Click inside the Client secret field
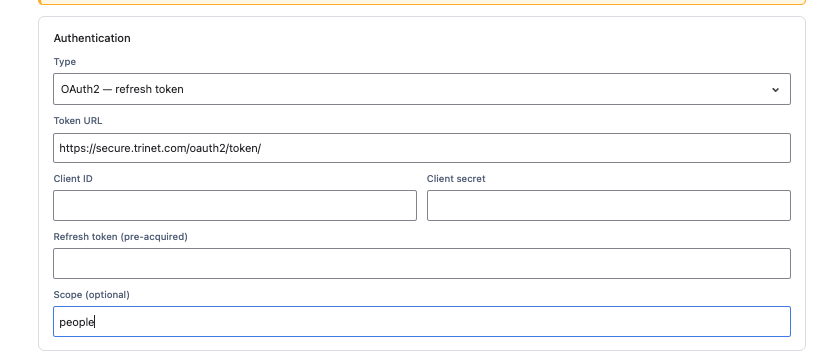This screenshot has height=360, width=836. pos(609,205)
